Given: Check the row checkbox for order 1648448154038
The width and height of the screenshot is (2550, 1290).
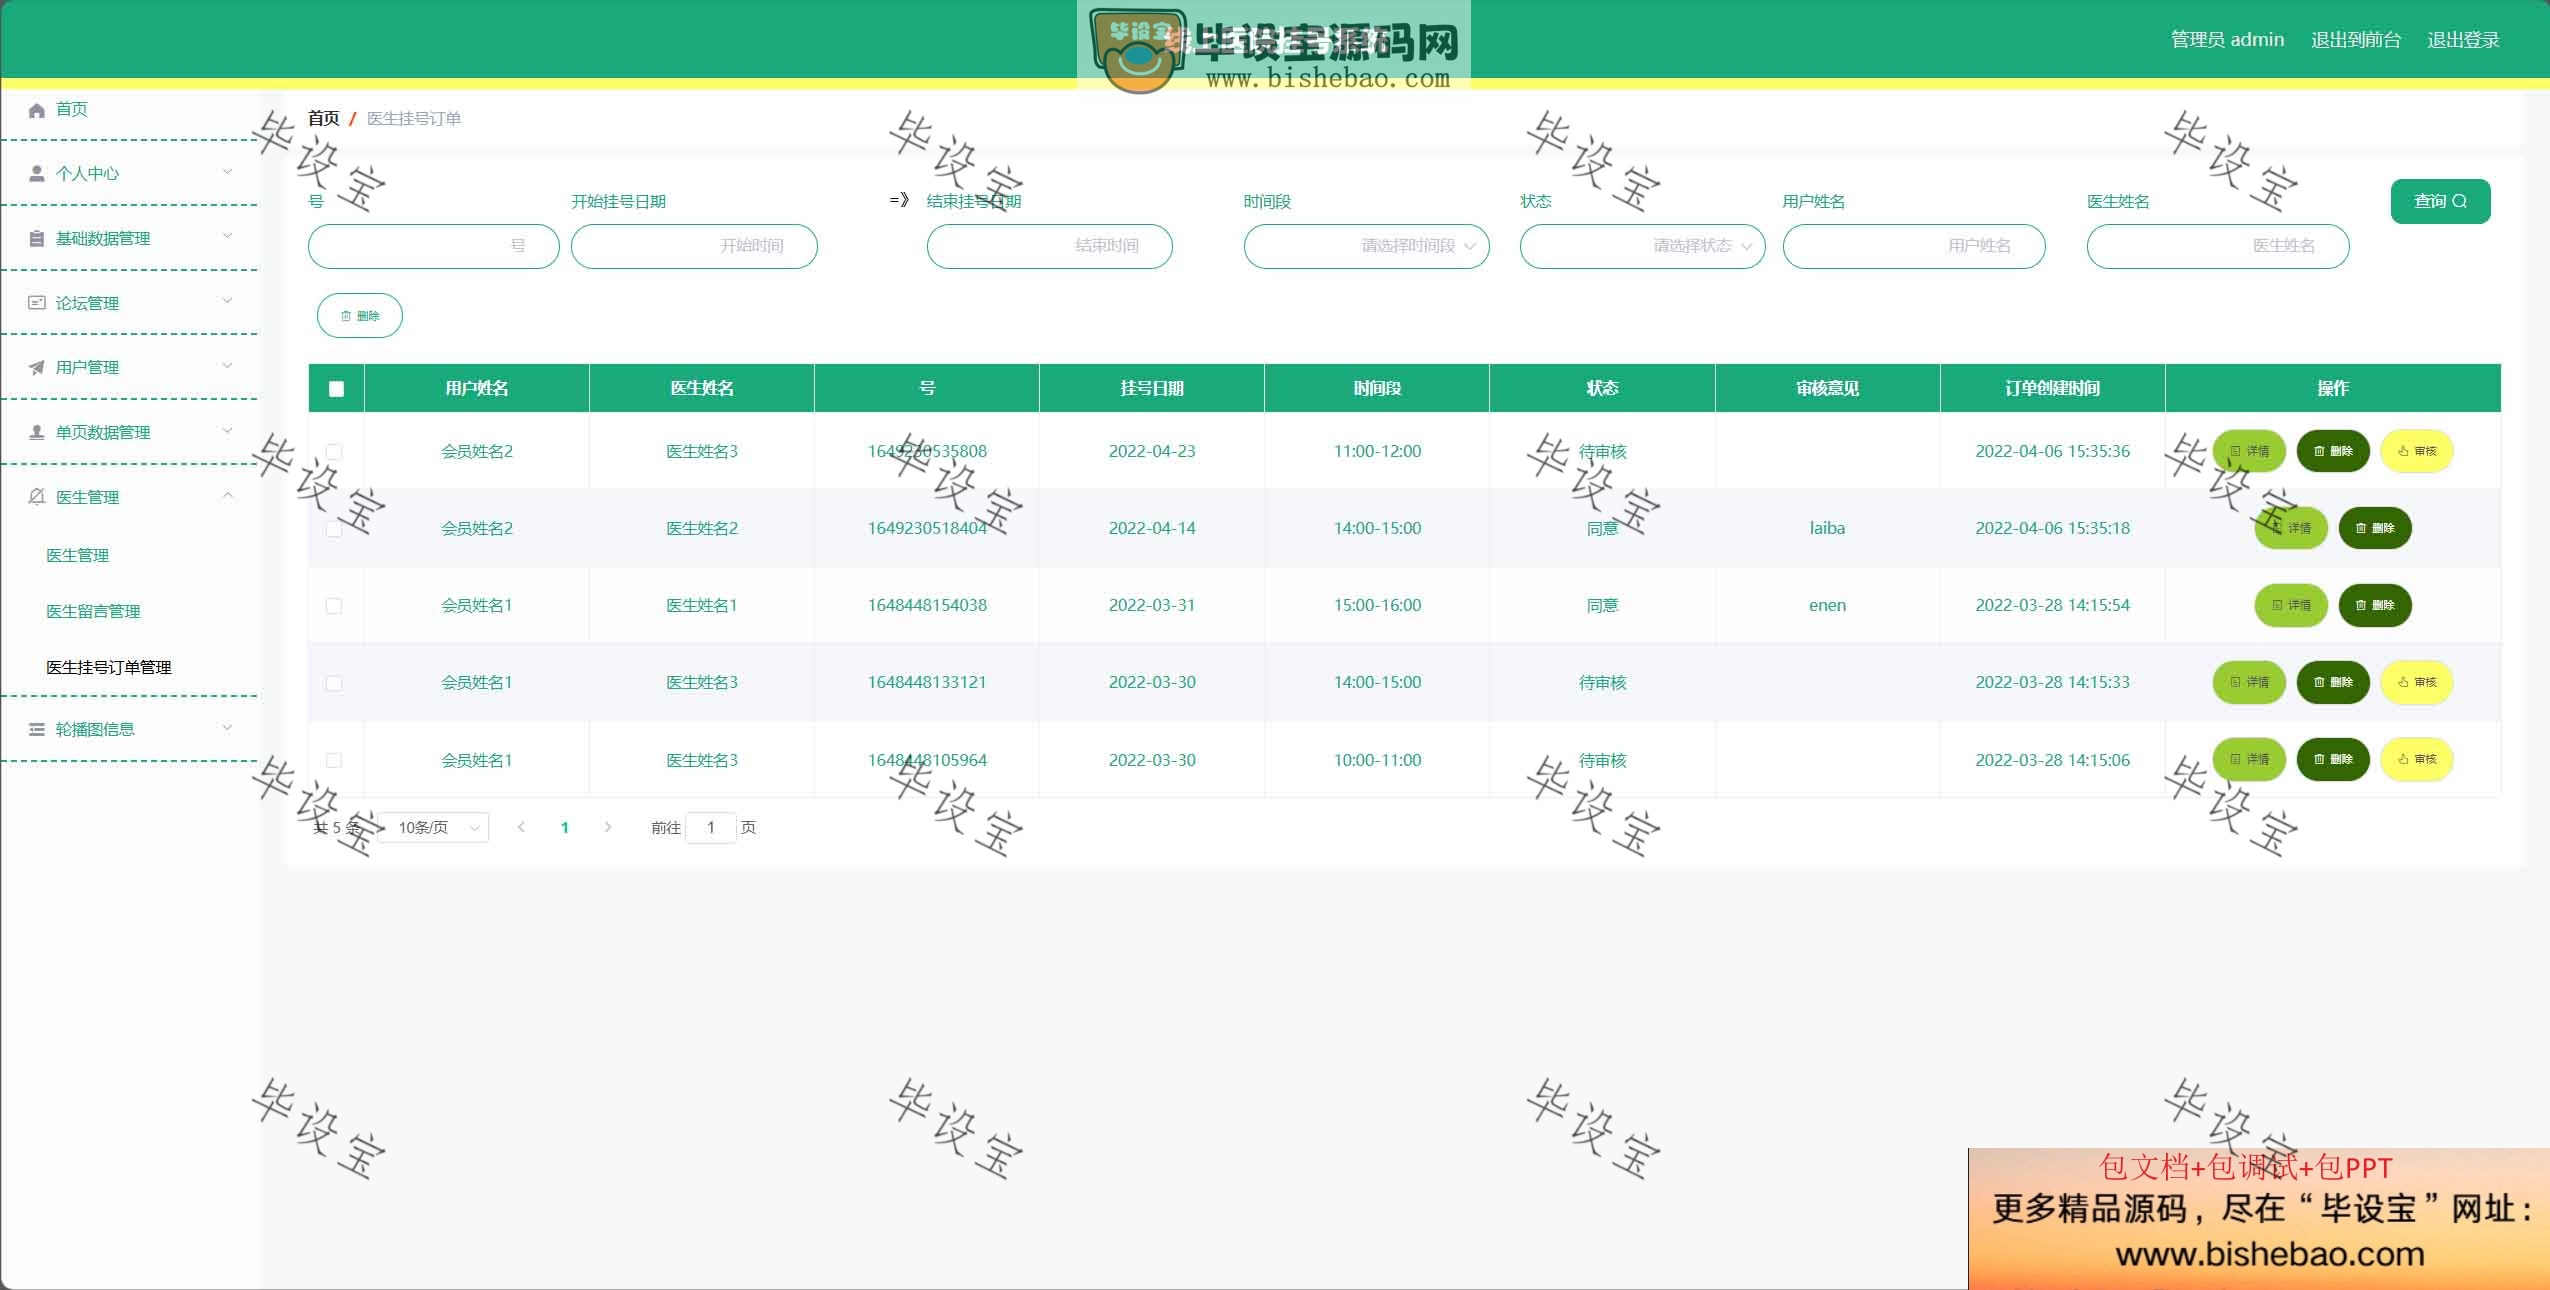Looking at the screenshot, I should click(x=334, y=606).
